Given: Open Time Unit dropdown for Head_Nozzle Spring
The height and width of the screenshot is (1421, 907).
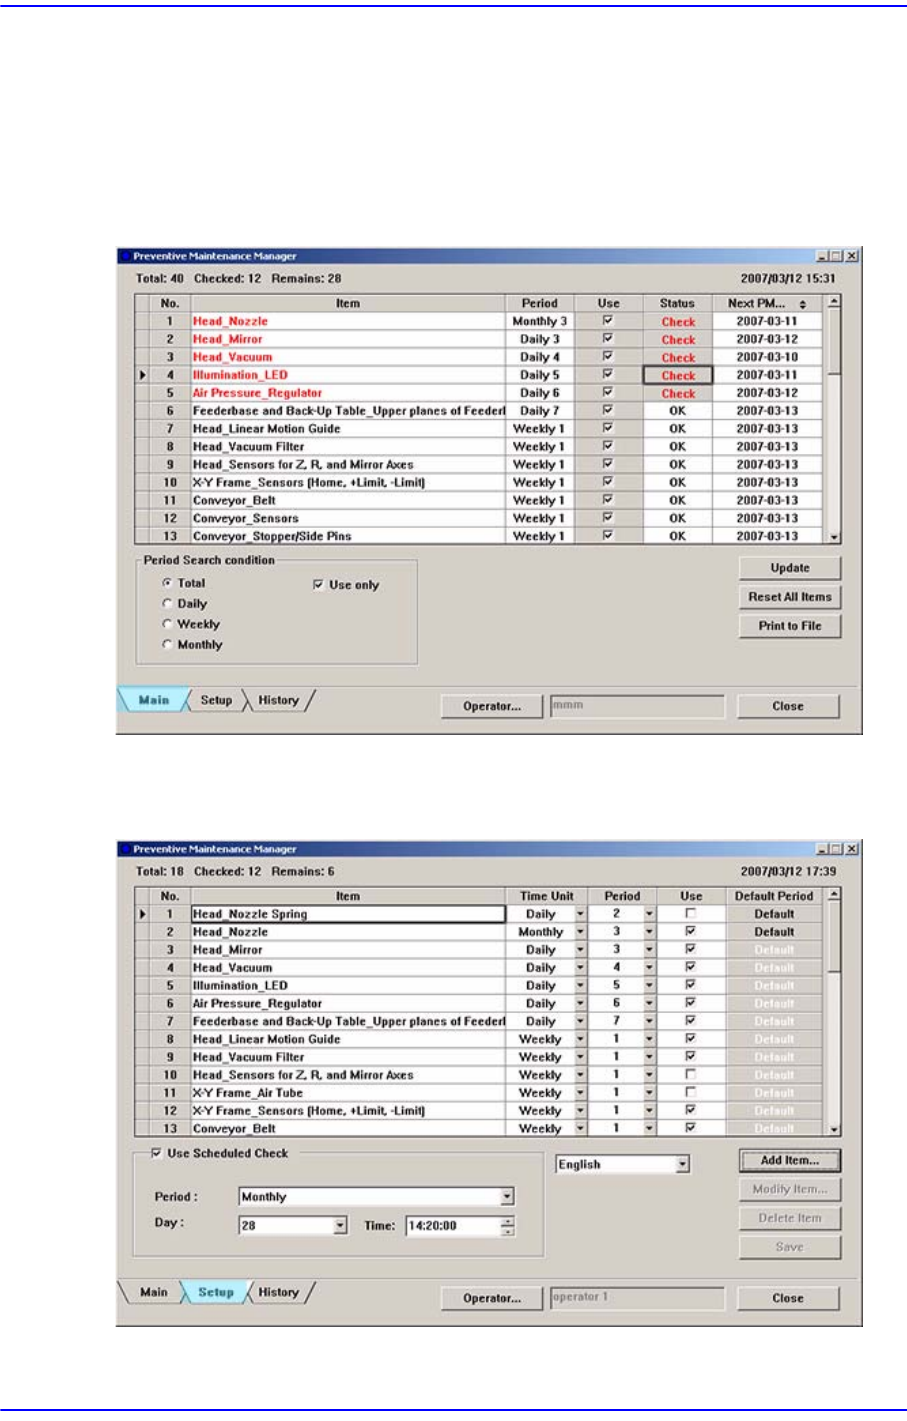Looking at the screenshot, I should click(580, 914).
